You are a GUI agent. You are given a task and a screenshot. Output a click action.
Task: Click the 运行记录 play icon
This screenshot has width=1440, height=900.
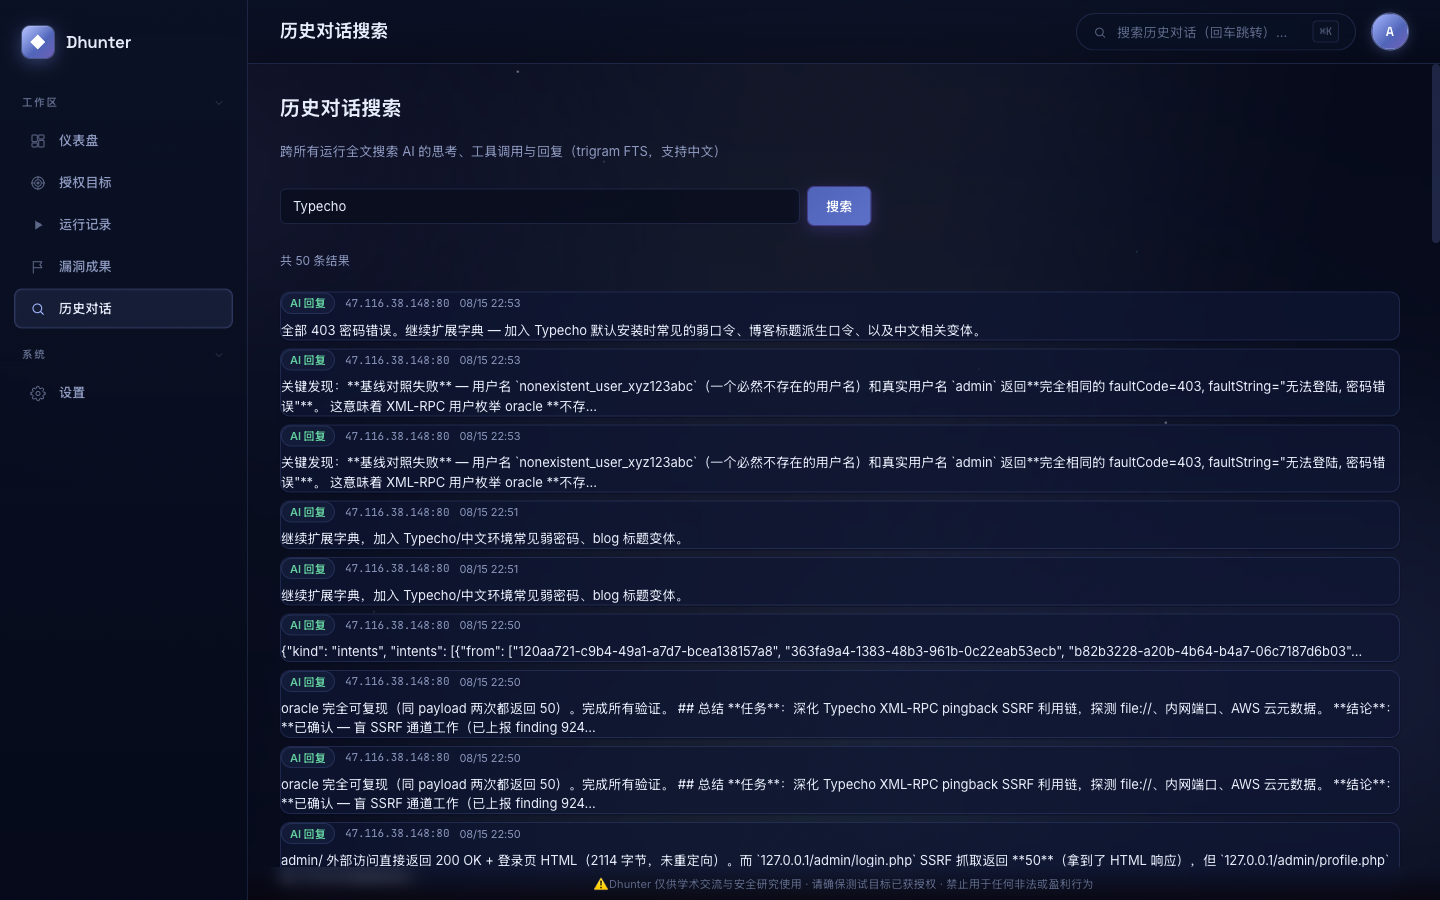click(x=38, y=225)
